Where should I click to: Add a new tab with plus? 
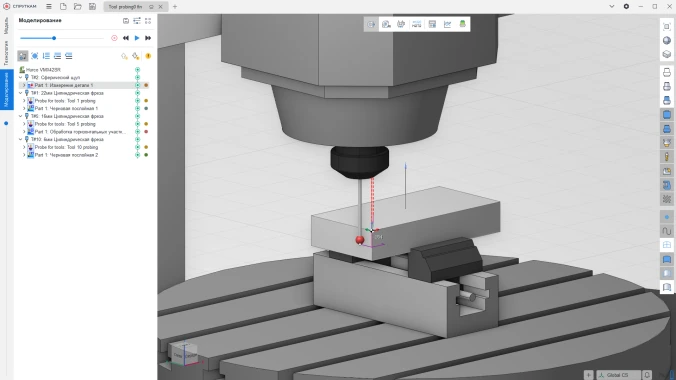point(175,6)
